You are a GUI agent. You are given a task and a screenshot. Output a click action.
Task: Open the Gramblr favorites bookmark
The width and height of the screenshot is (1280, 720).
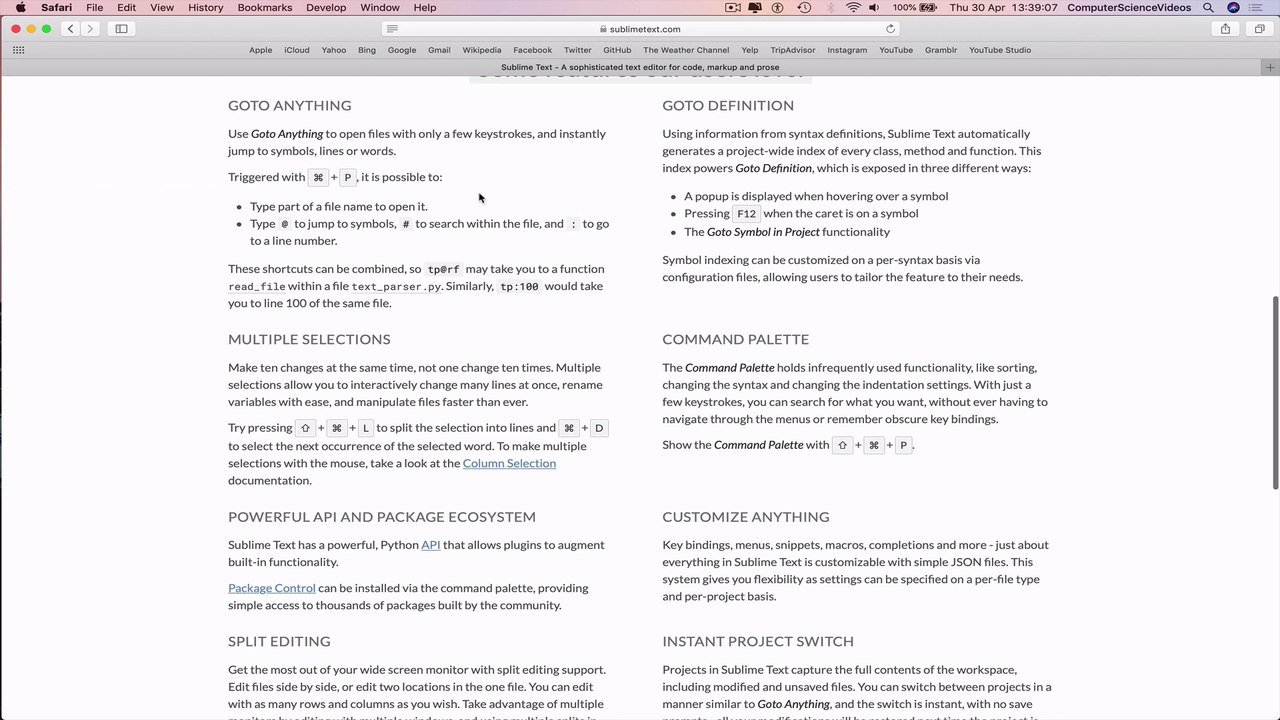(941, 50)
